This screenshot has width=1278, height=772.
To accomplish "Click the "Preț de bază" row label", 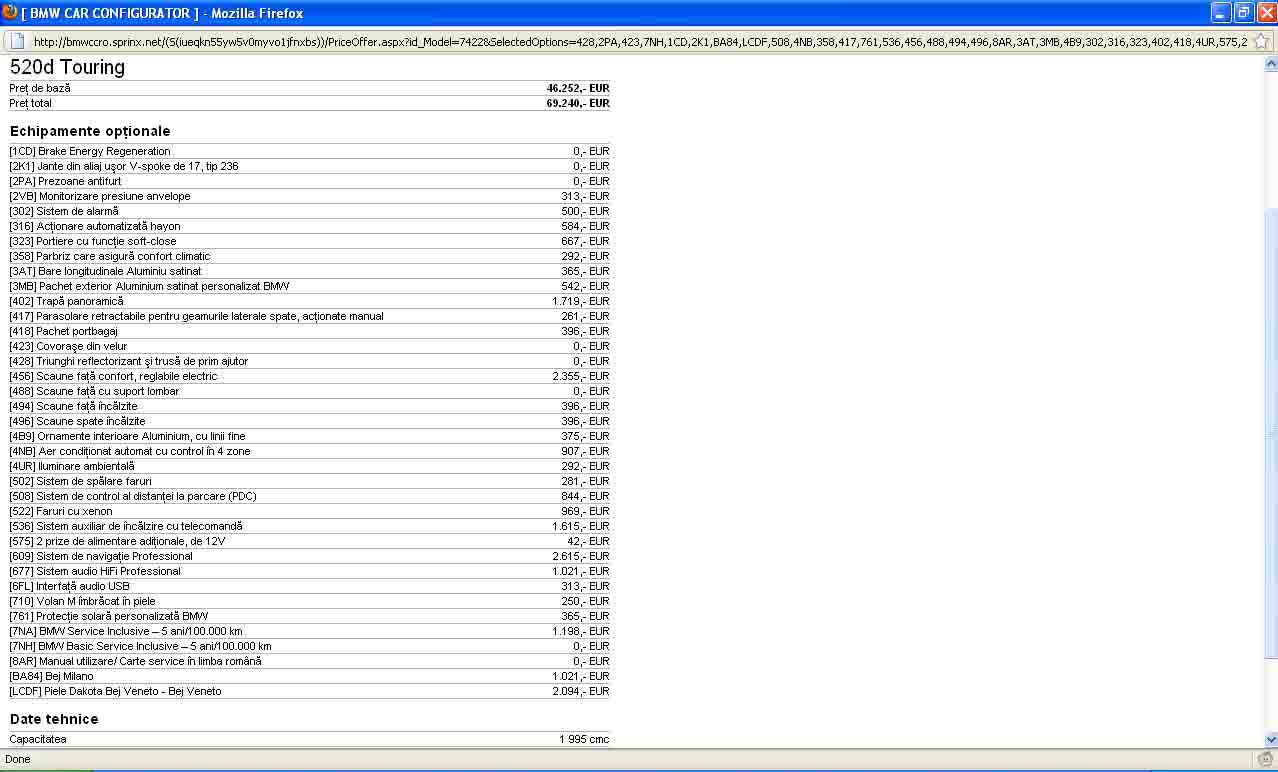I will (x=40, y=88).
